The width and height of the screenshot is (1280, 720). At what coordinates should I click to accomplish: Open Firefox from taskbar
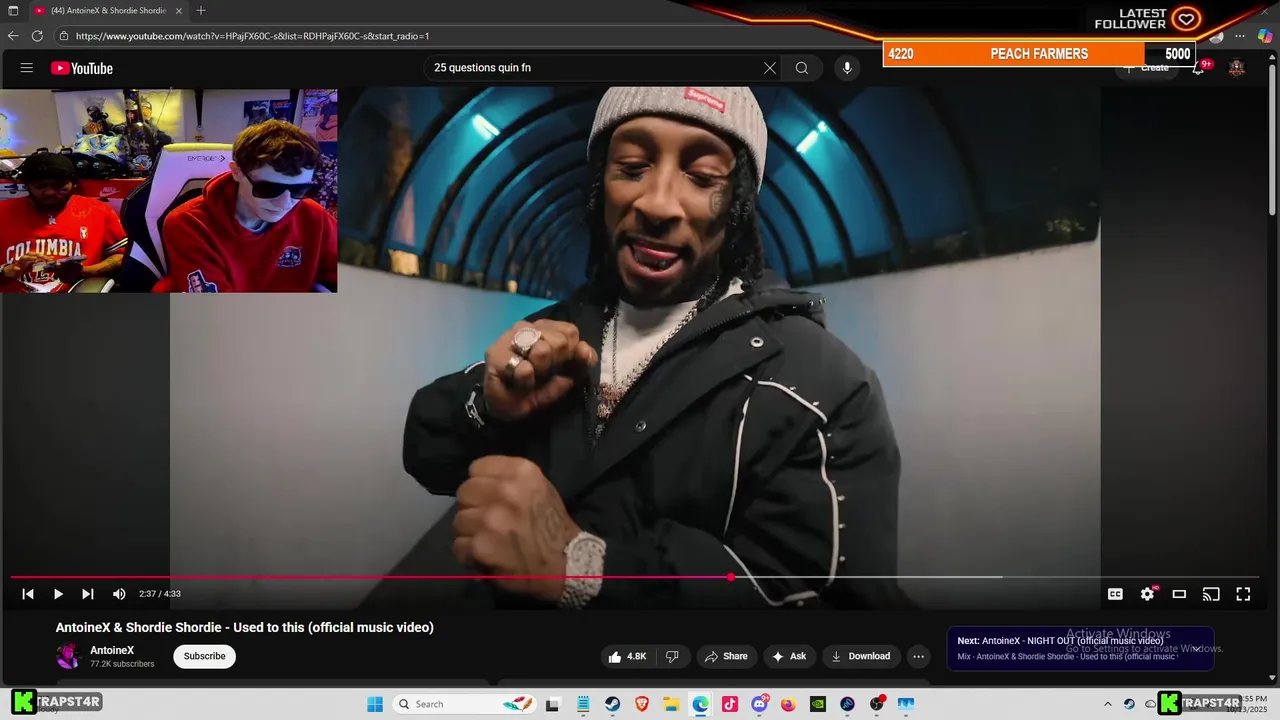tap(789, 704)
